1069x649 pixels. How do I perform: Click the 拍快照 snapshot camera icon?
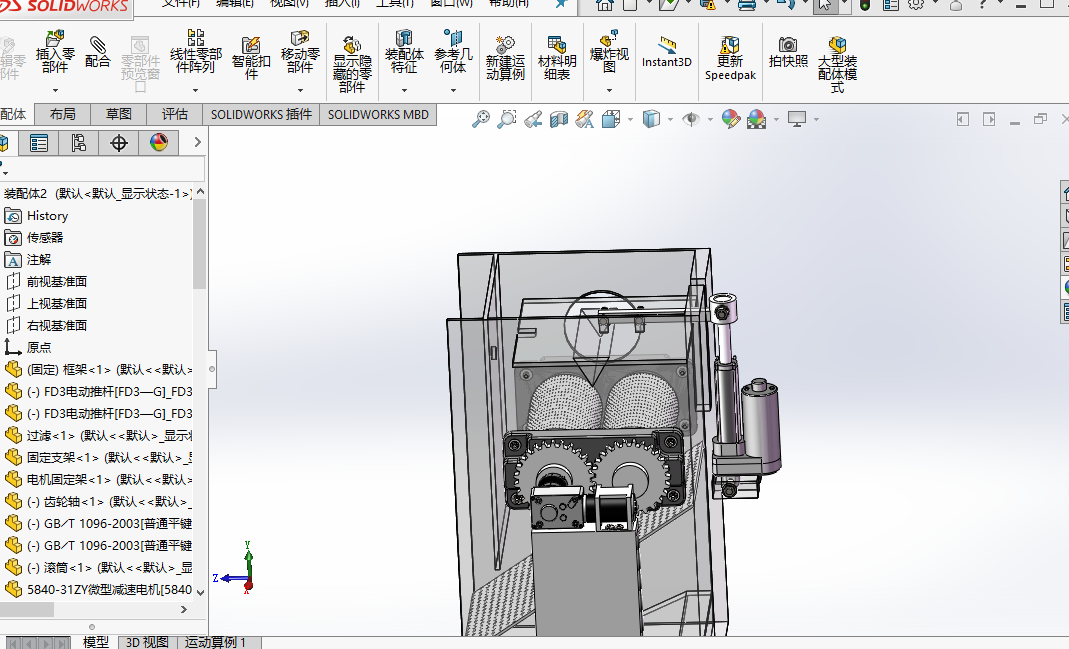coord(788,52)
